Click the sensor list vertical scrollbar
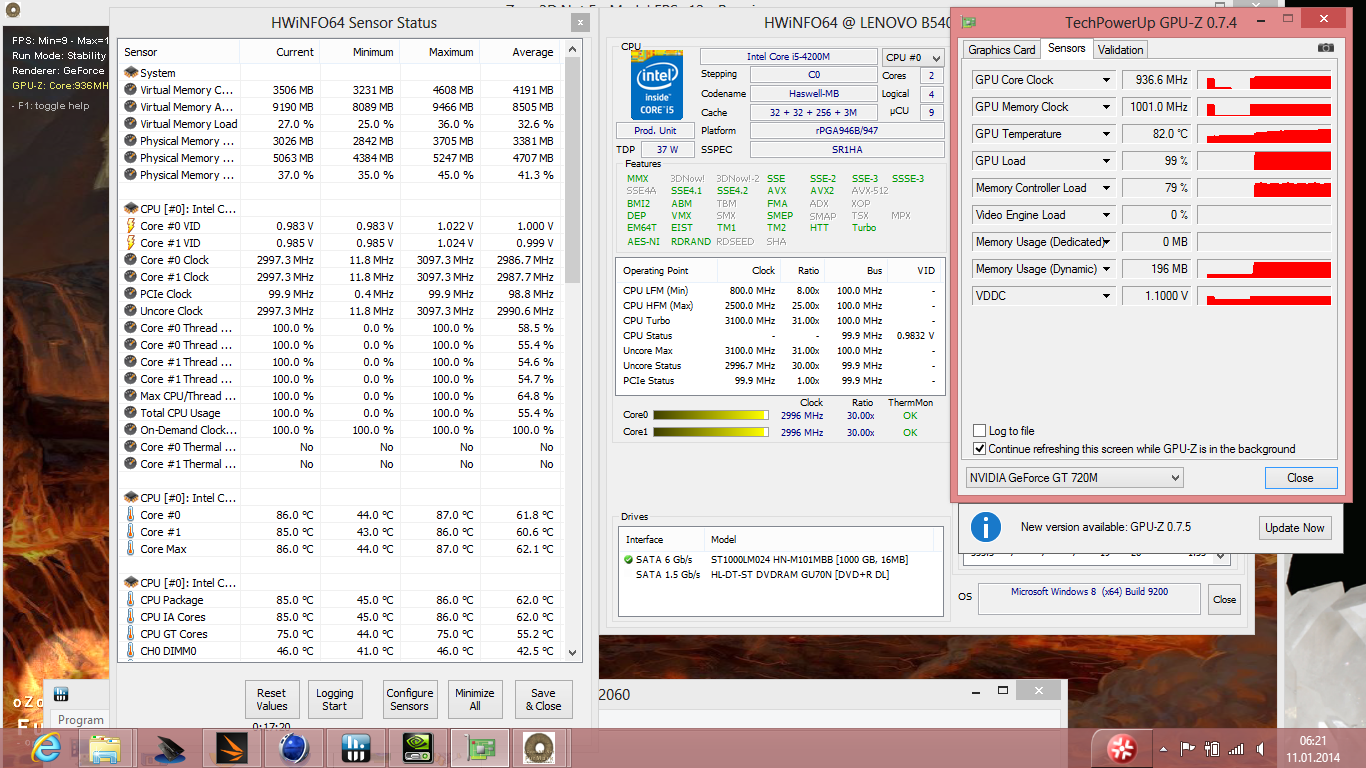Screen dimensions: 1366x768 pos(573,350)
